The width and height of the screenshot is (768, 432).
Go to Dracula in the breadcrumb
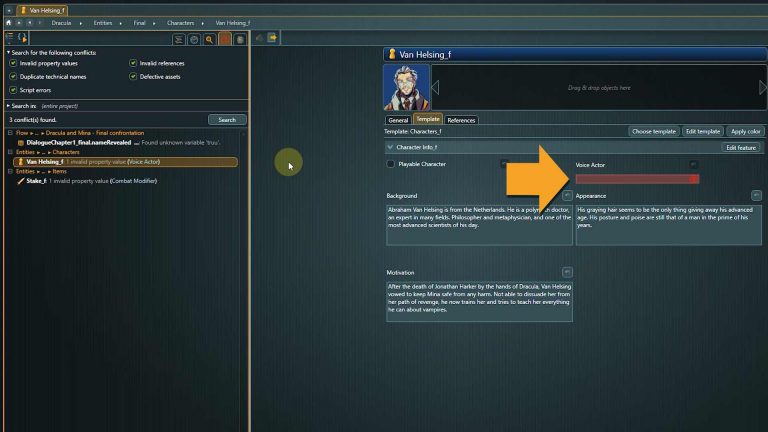click(x=61, y=23)
